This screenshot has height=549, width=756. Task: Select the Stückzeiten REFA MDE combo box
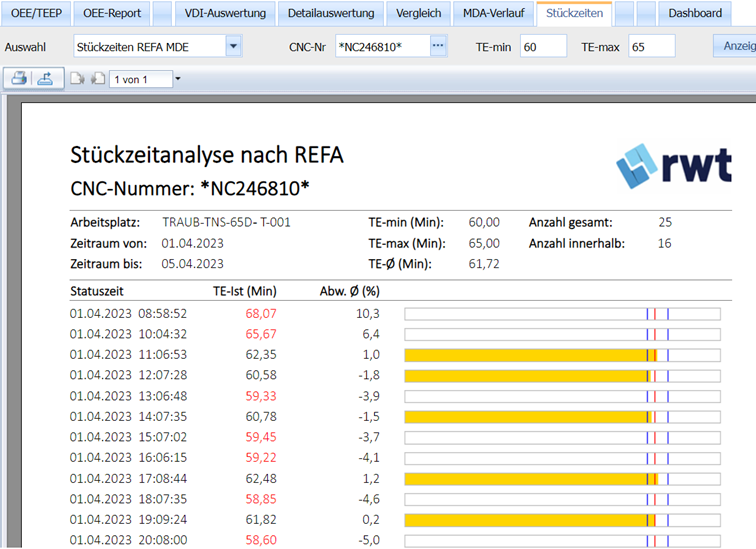coord(158,46)
